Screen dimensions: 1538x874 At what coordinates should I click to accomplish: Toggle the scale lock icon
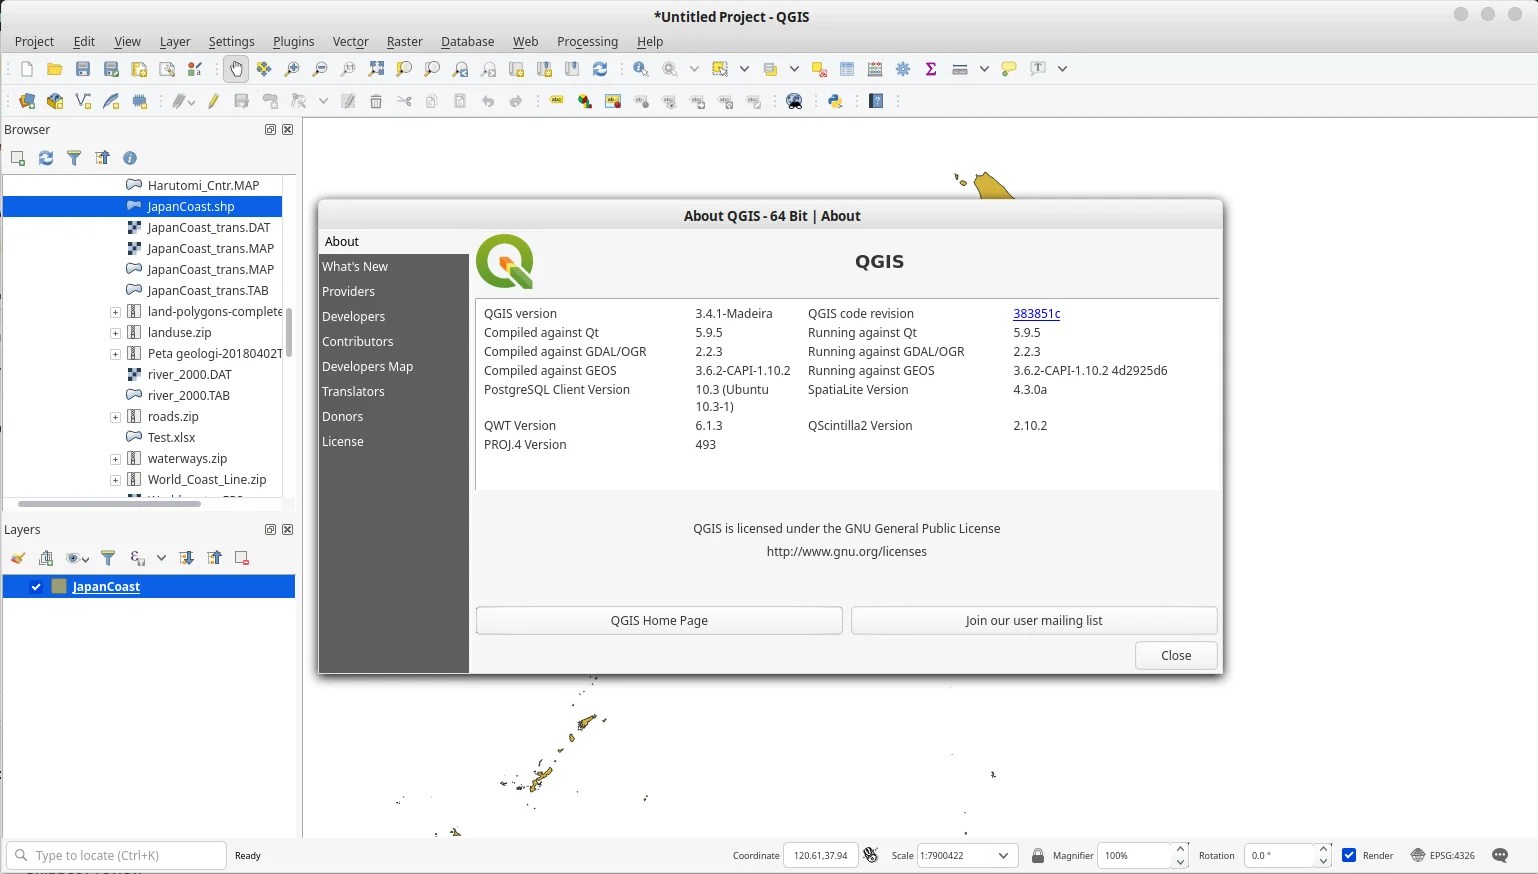click(x=1038, y=855)
